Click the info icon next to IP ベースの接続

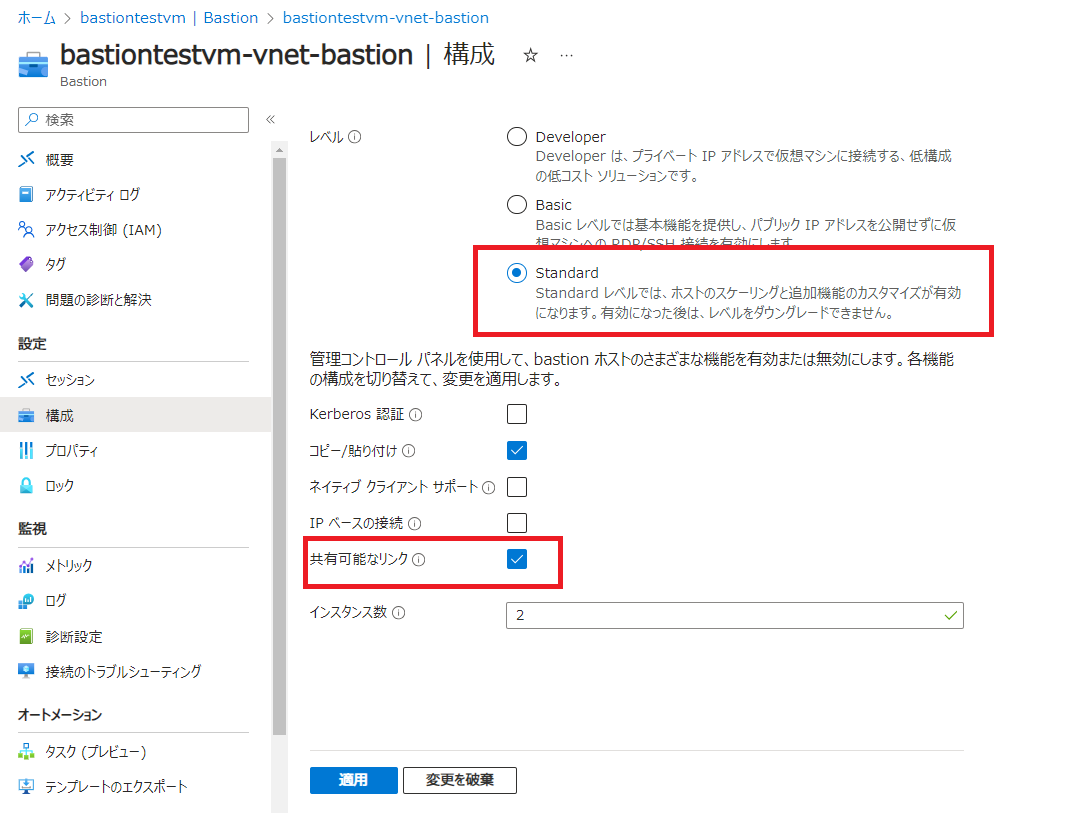pos(414,523)
